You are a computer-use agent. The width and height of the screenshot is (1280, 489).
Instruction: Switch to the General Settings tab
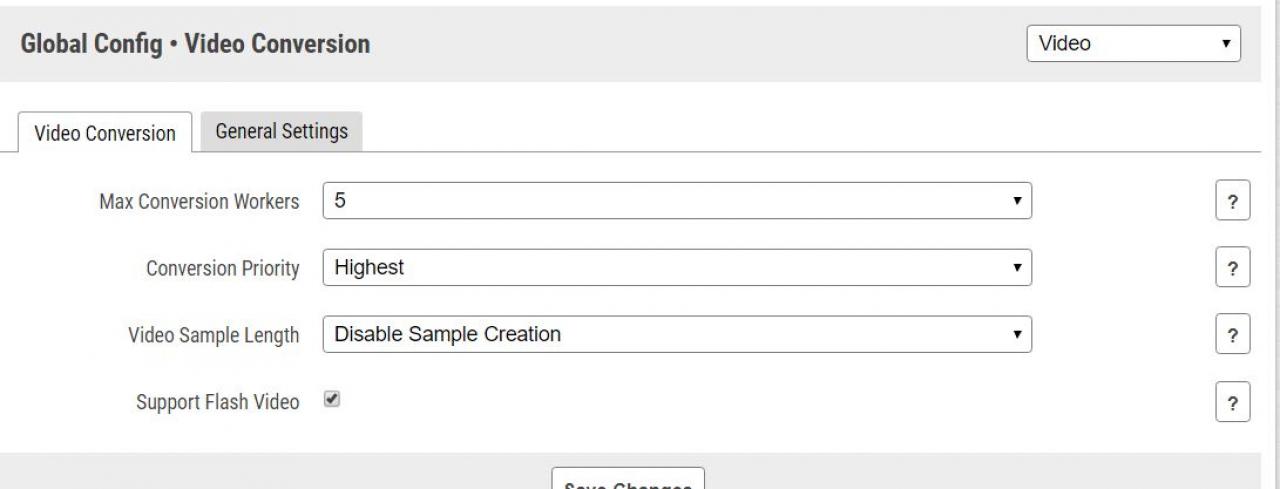pos(281,131)
